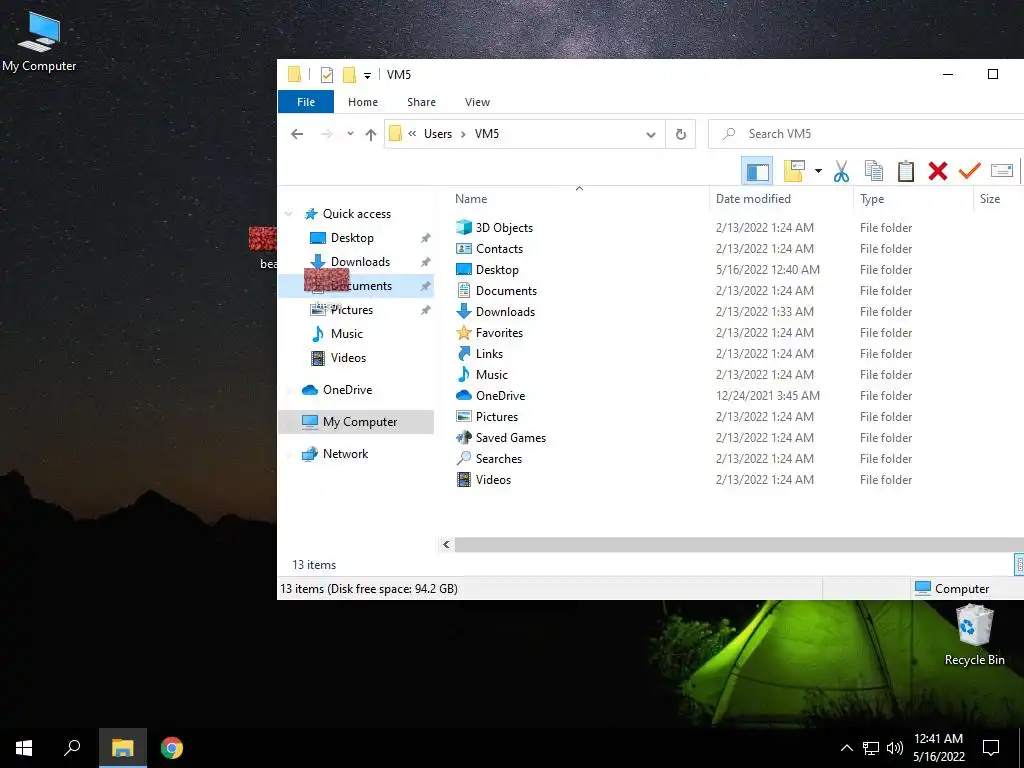Select Desktop in Quick access
The image size is (1024, 768).
[x=352, y=238]
